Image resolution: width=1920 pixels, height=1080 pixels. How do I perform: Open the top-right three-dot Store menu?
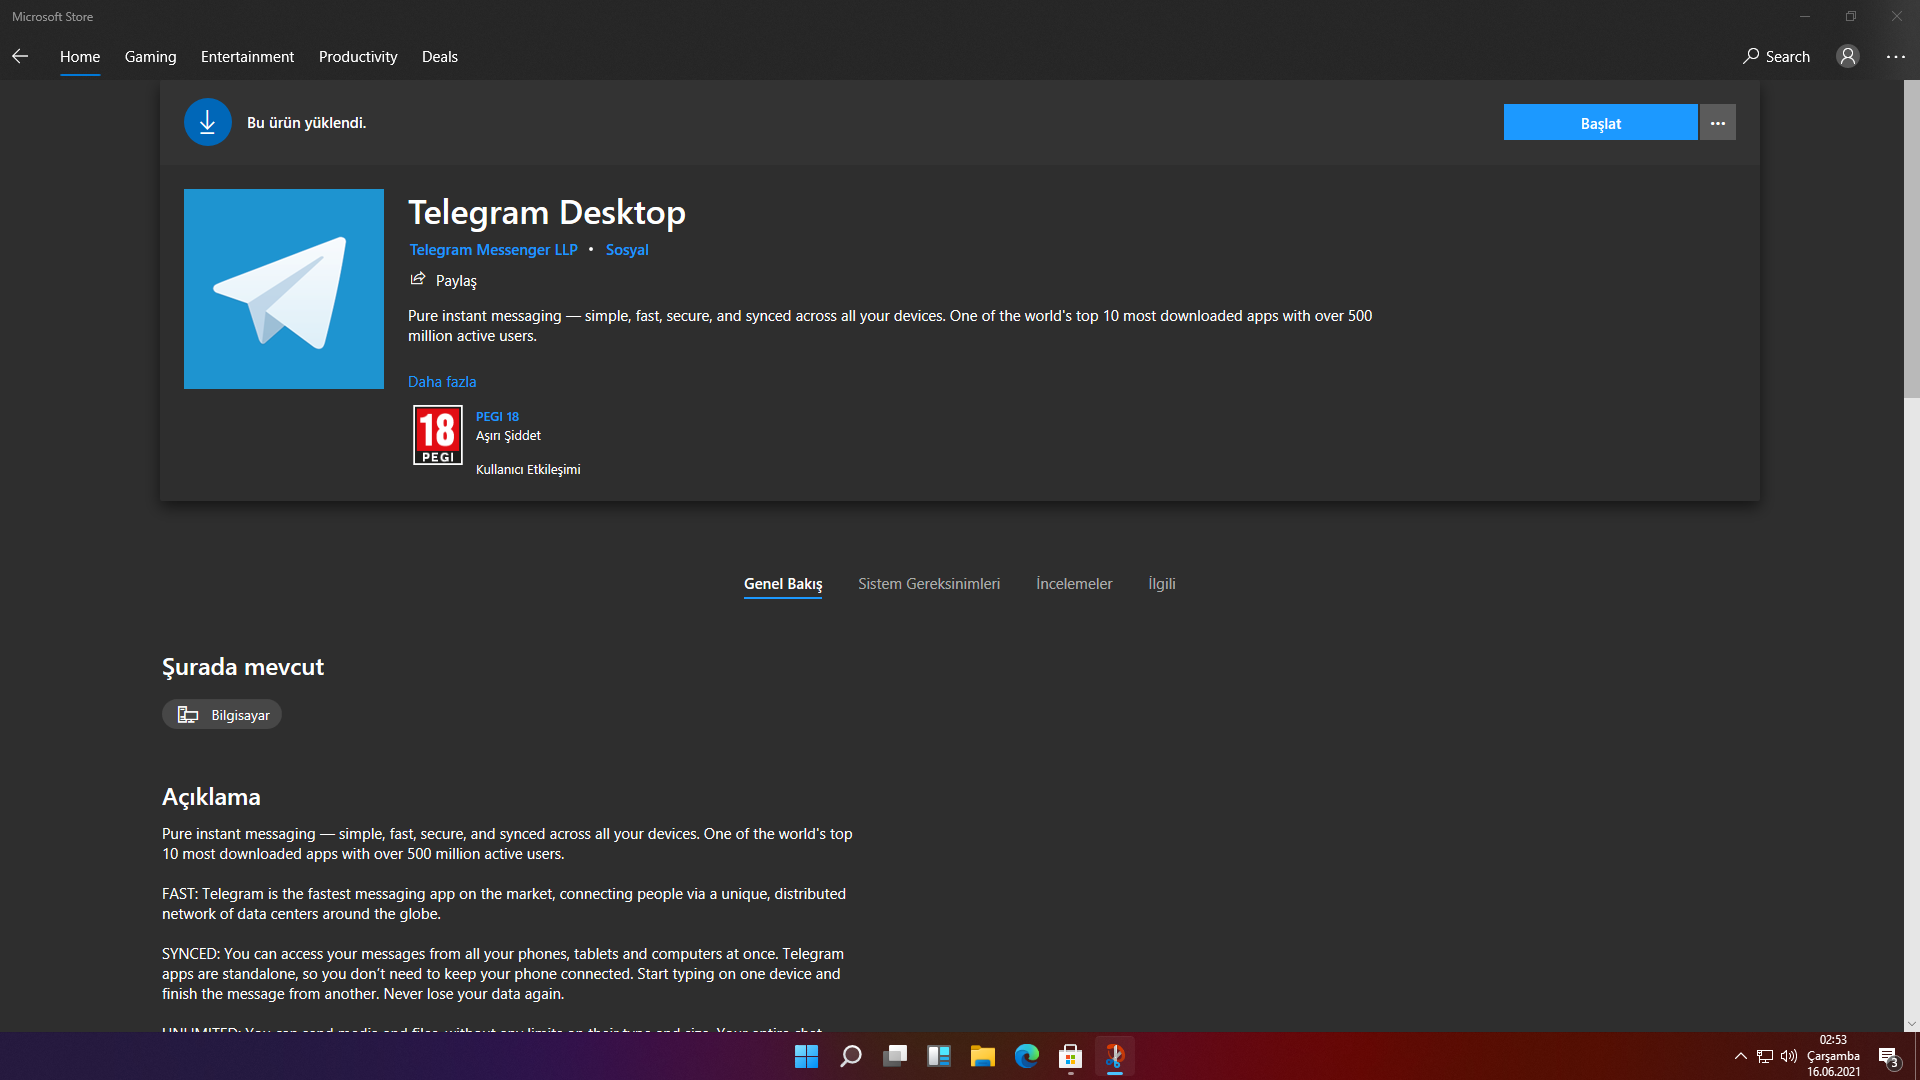(x=1895, y=56)
